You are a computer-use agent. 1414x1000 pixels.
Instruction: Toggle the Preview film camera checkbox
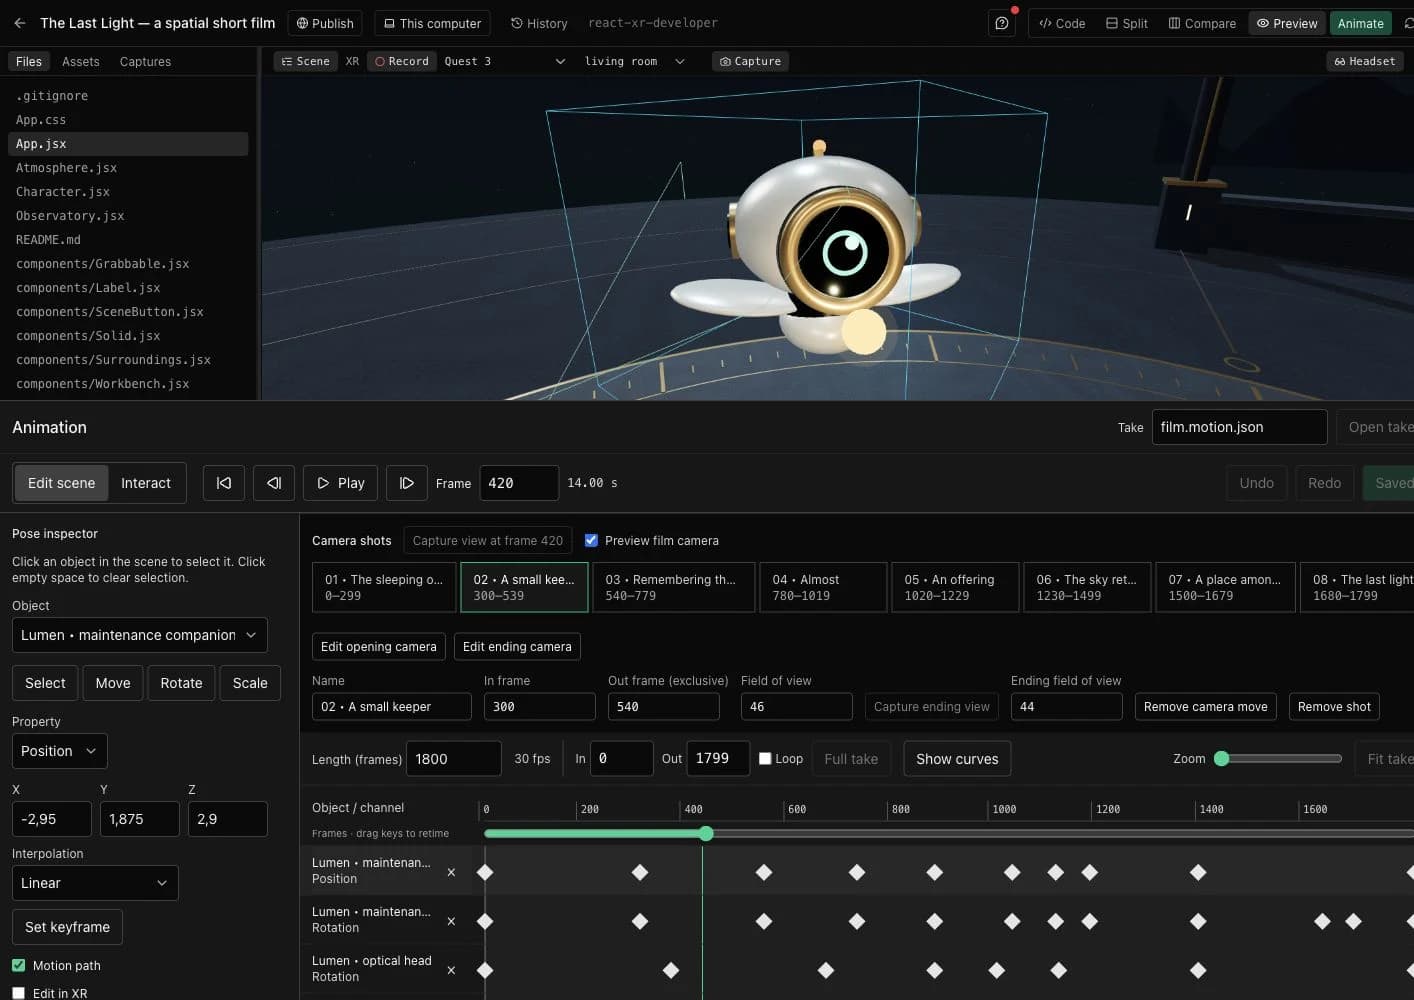tap(591, 540)
